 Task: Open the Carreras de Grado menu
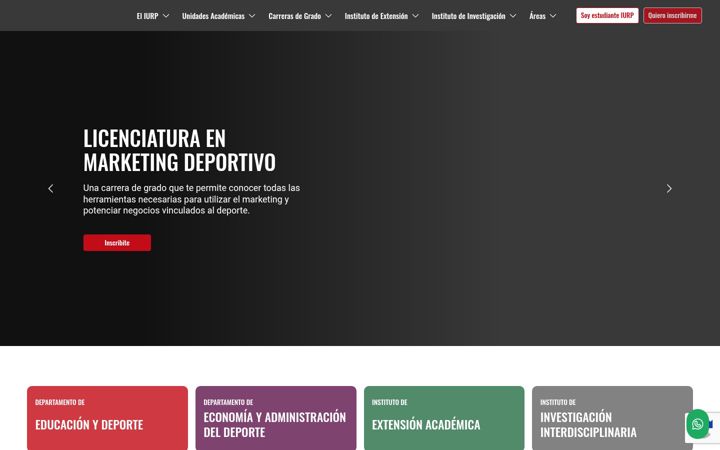pyautogui.click(x=294, y=16)
